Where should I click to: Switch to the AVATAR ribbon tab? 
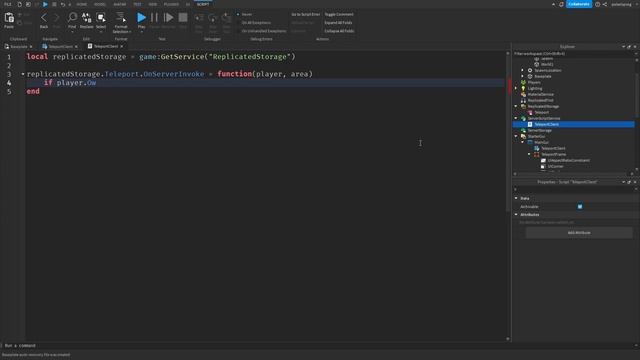pyautogui.click(x=120, y=4)
